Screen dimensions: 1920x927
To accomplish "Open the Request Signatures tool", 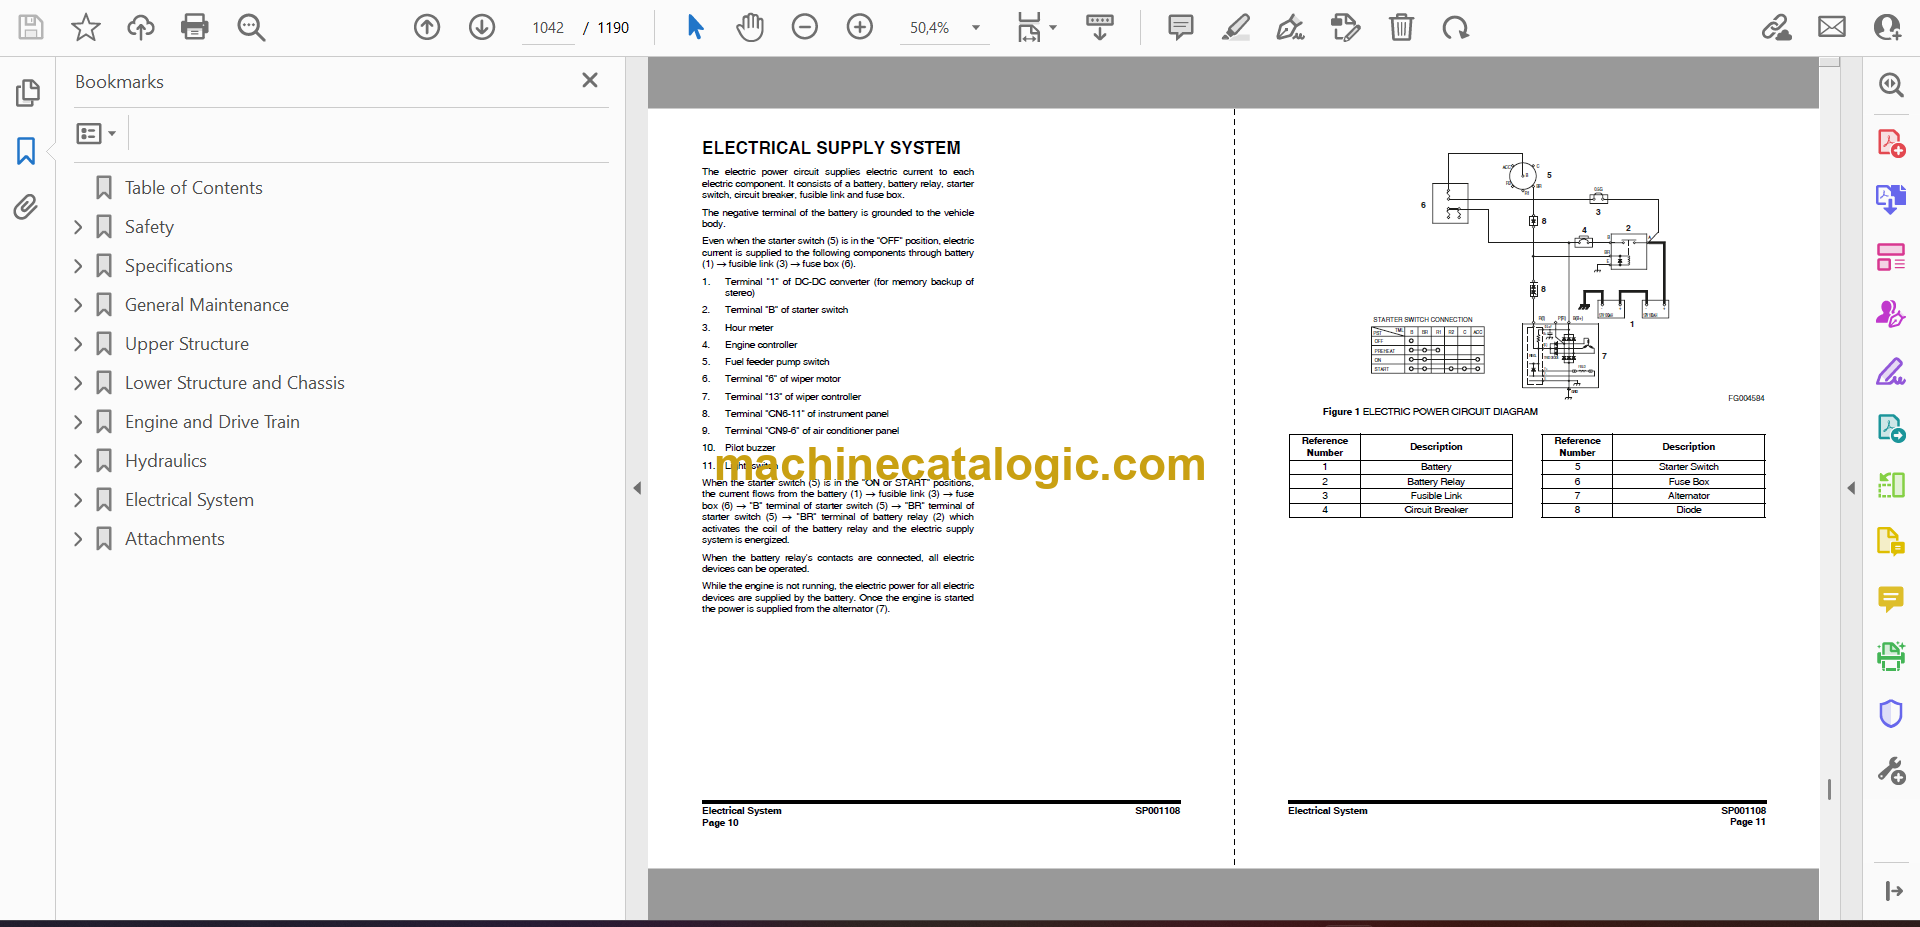I will click(x=1891, y=314).
